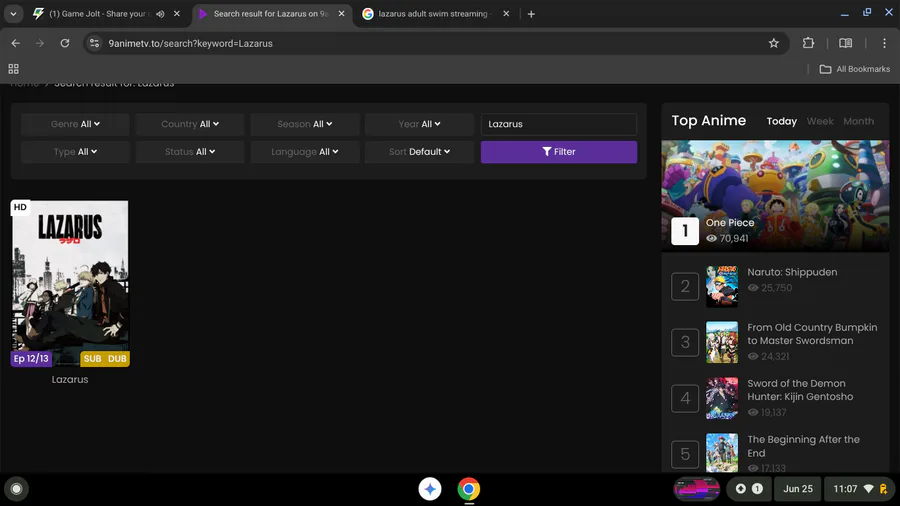
Task: Expand the Country filter dropdown
Action: 190,124
